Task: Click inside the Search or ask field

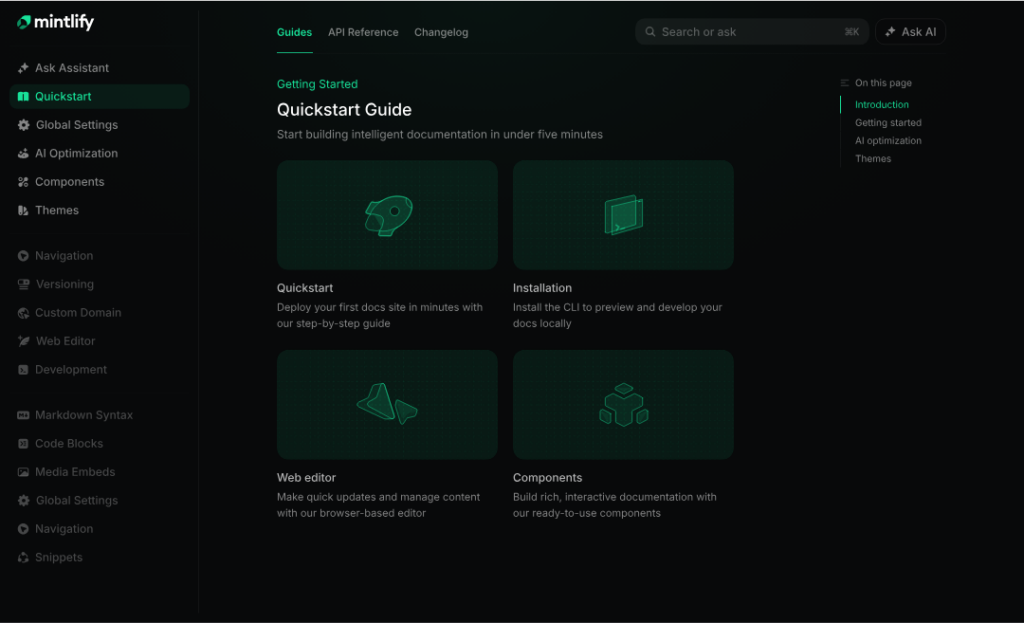Action: click(x=750, y=31)
